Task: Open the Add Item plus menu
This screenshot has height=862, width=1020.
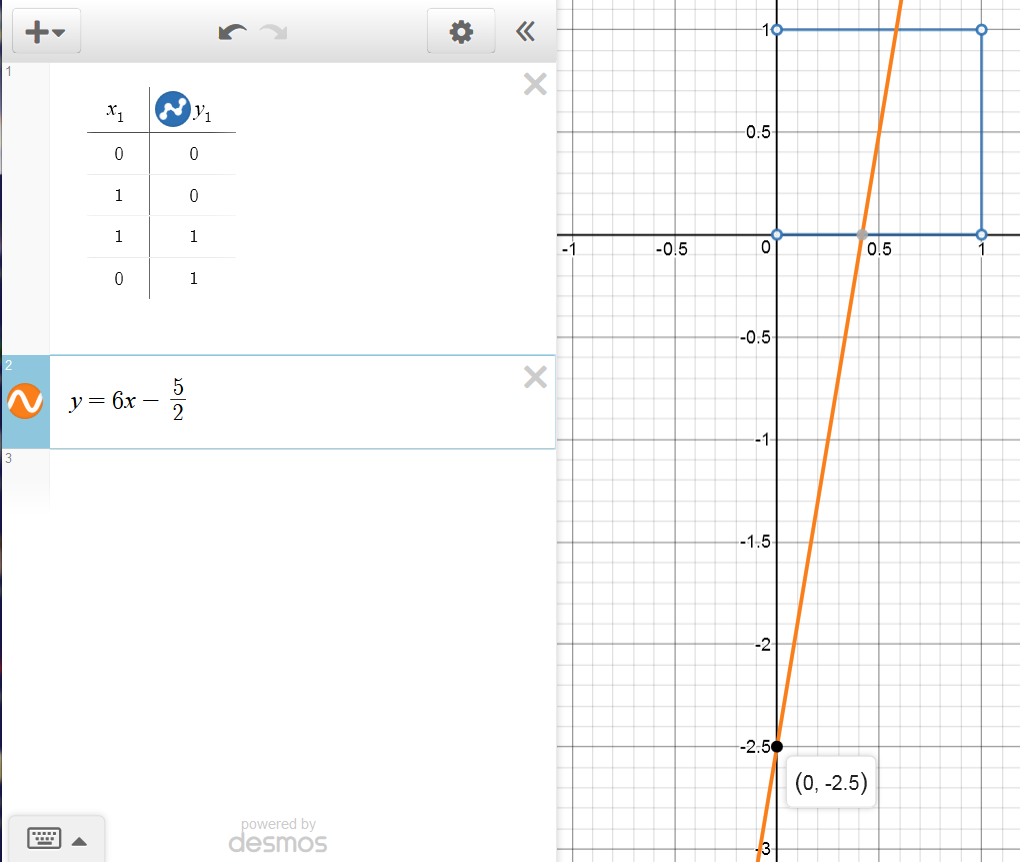Action: pos(45,32)
